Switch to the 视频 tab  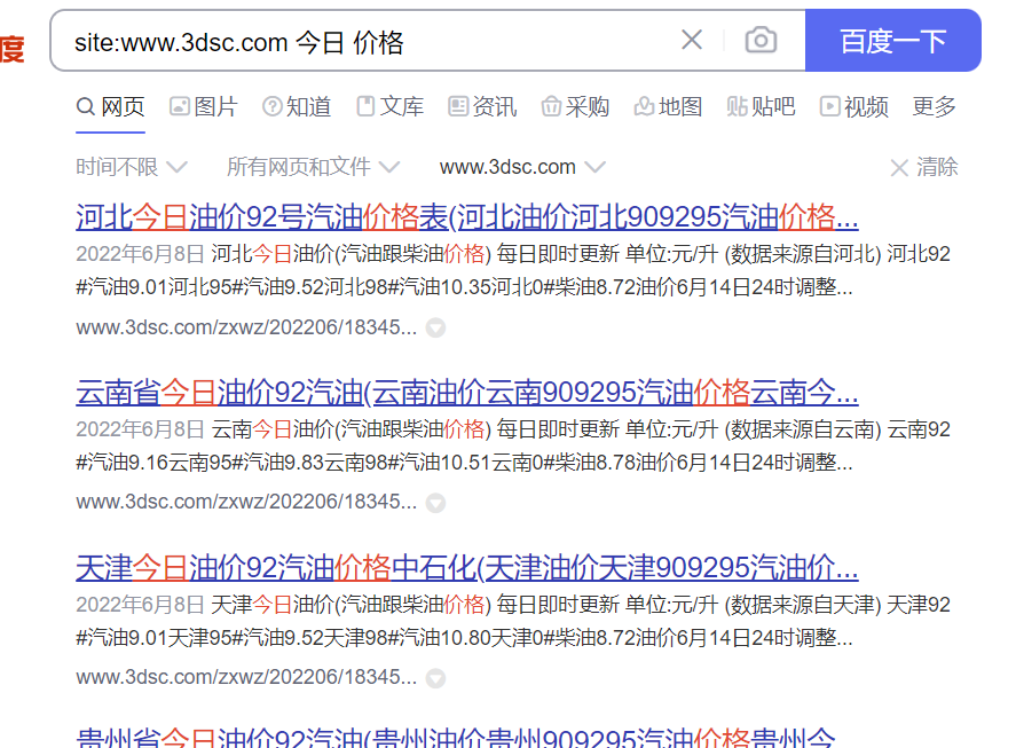[x=854, y=106]
